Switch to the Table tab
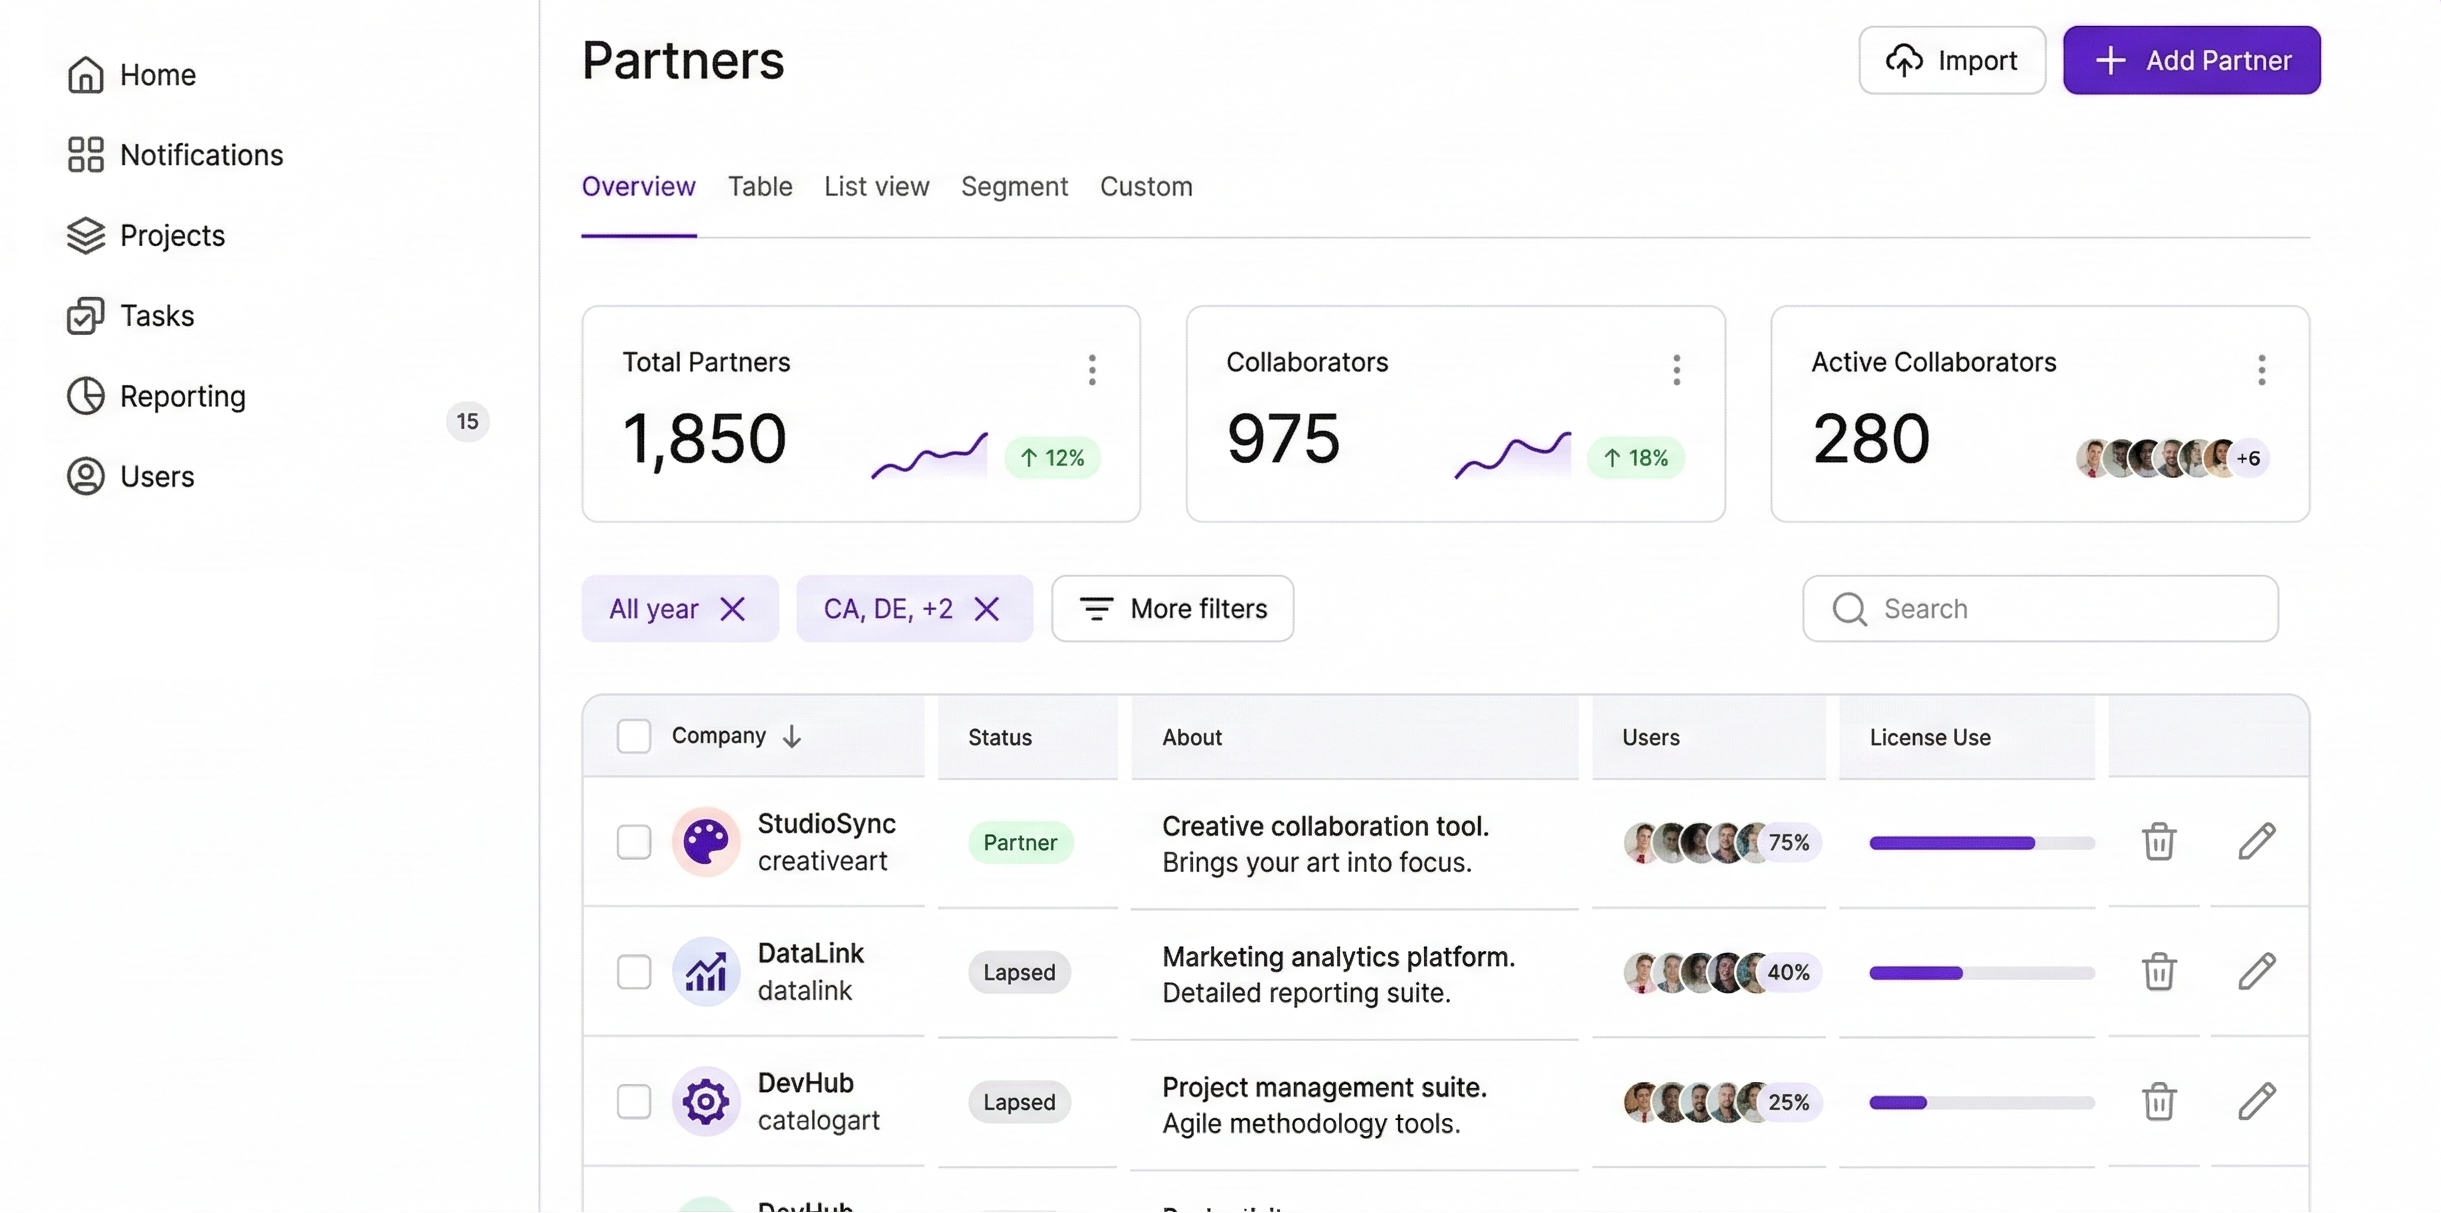Screen dimensions: 2441x1213 click(760, 186)
